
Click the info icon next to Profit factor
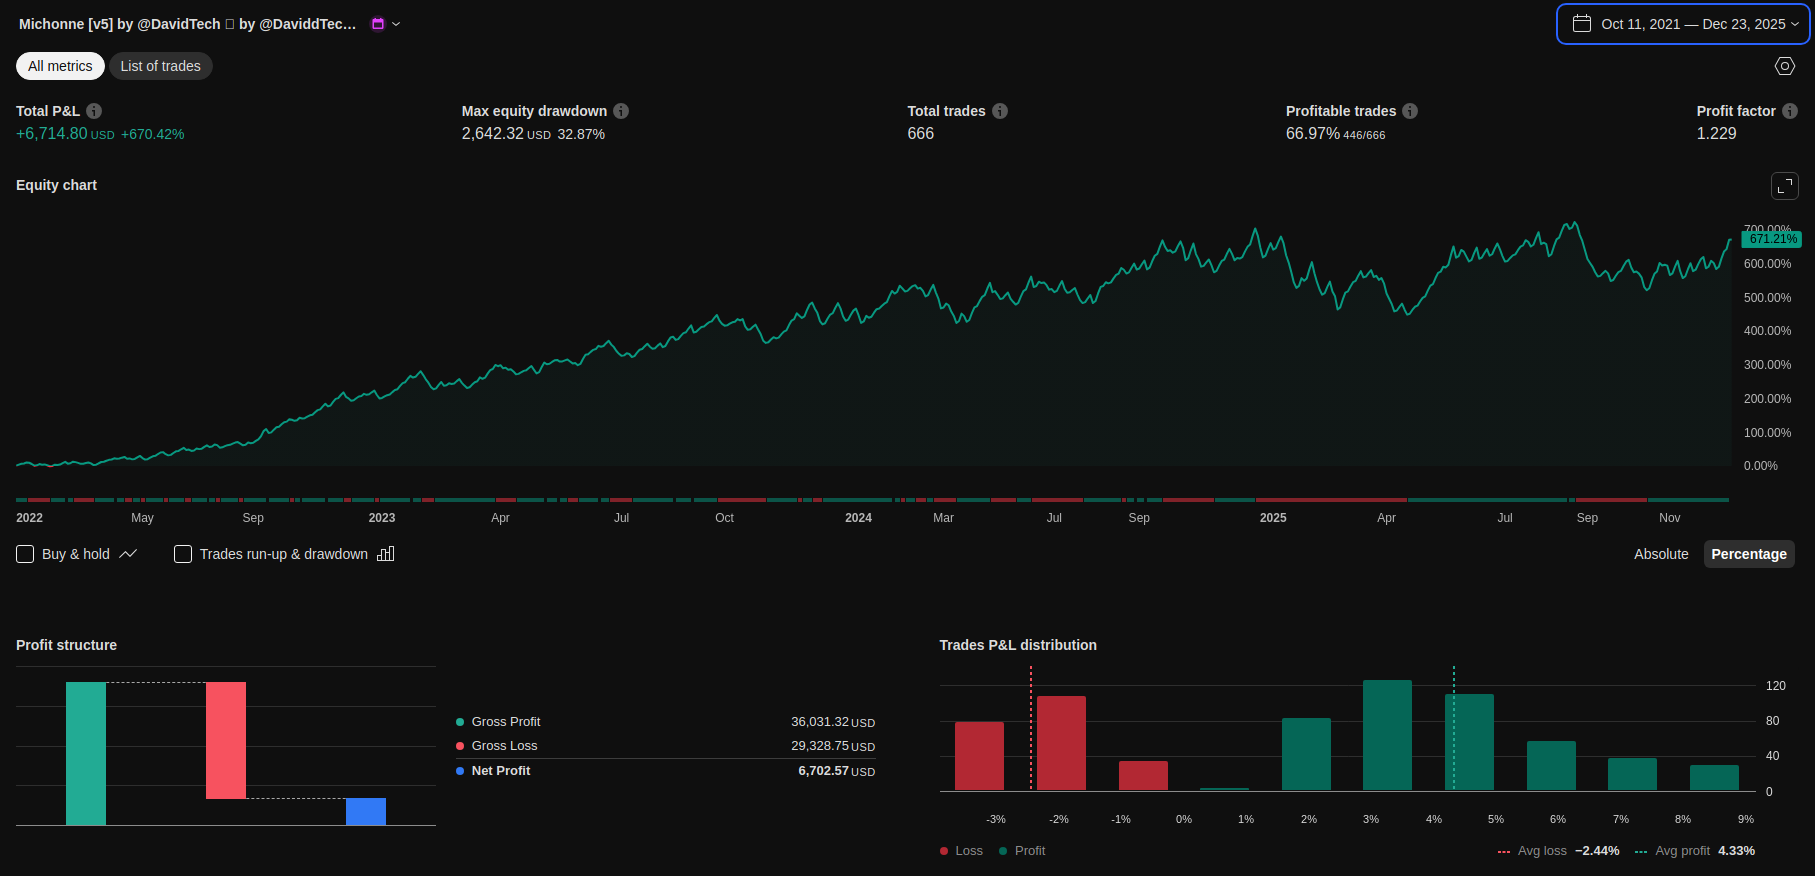(1790, 111)
